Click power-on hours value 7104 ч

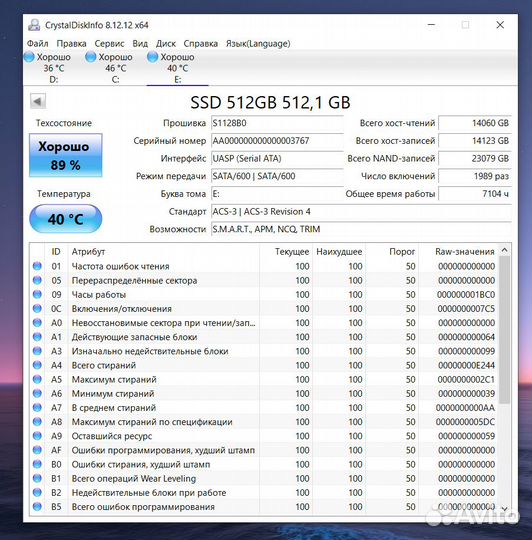tap(475, 194)
